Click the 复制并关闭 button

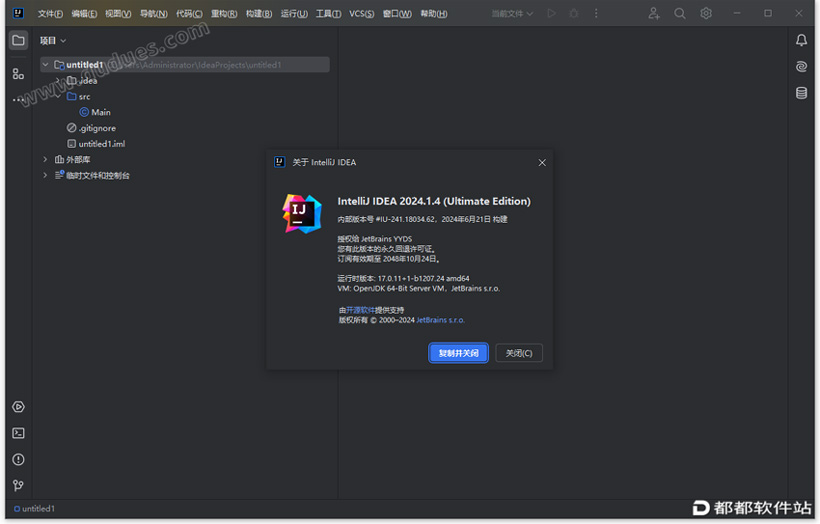point(459,353)
